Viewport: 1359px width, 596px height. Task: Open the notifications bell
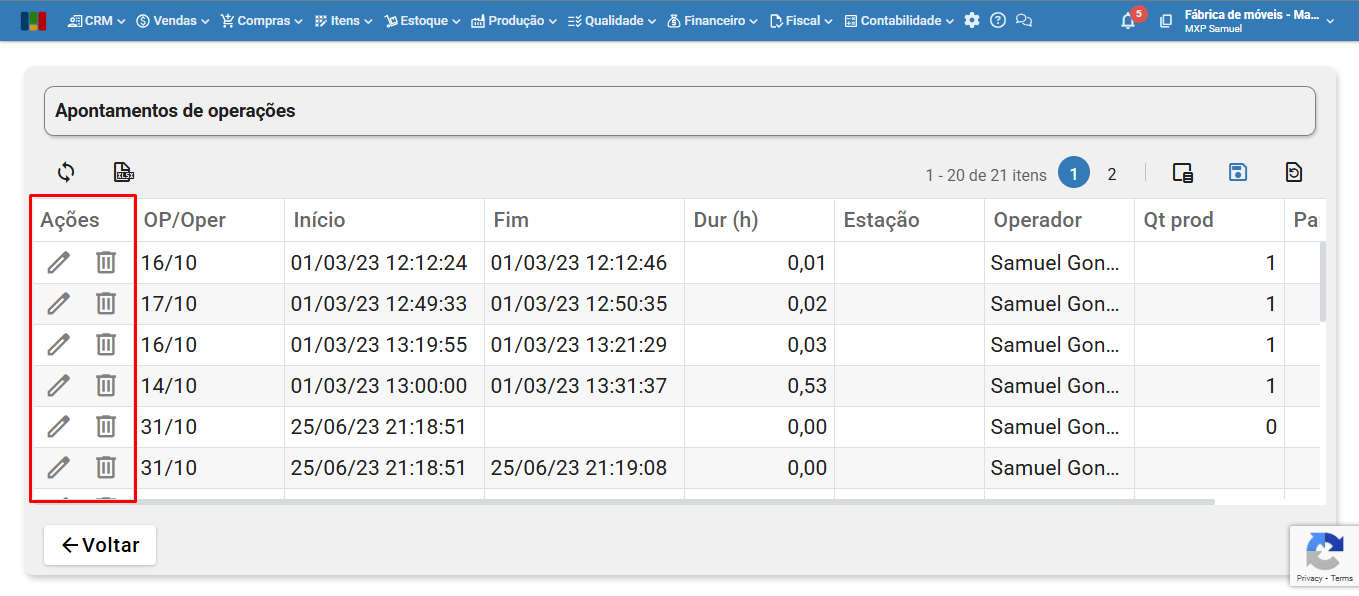coord(1128,20)
